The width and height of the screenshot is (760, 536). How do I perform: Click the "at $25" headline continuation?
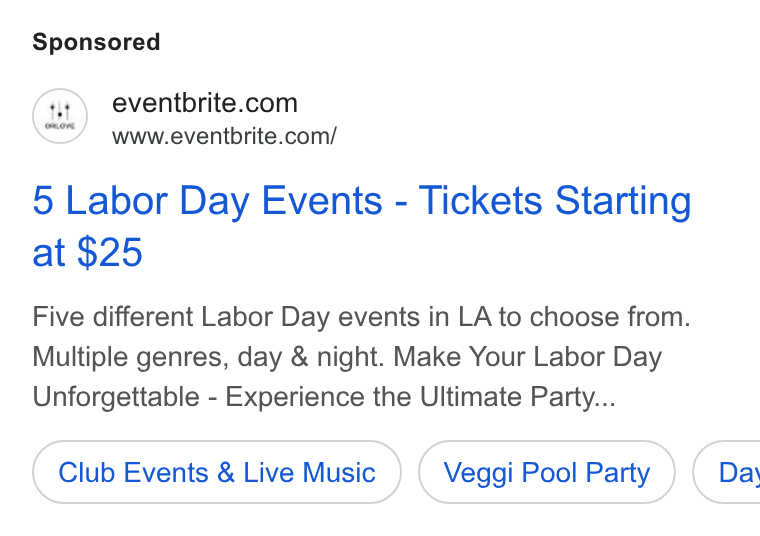click(87, 252)
